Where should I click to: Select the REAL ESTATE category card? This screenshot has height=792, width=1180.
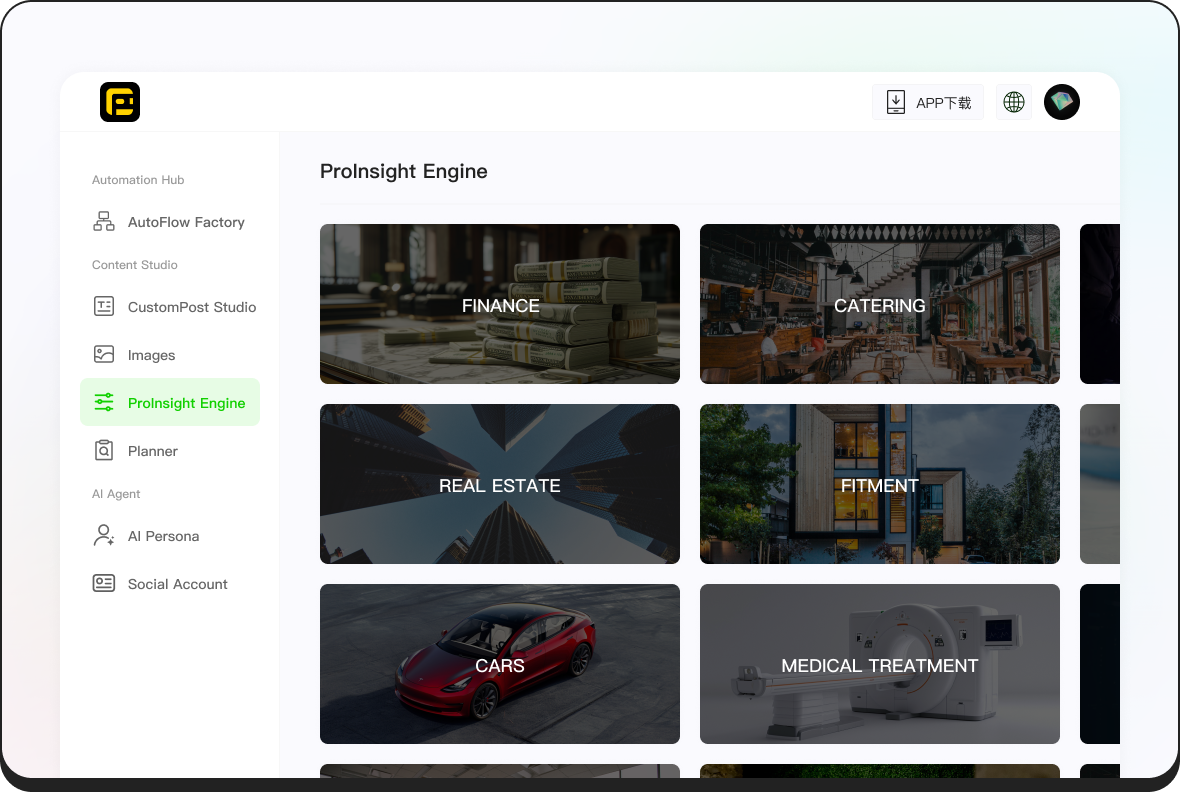point(500,484)
